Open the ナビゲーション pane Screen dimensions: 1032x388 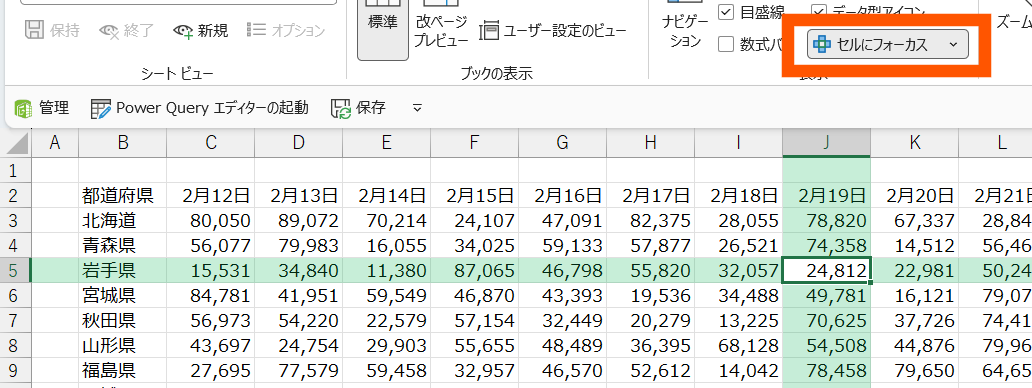685,26
